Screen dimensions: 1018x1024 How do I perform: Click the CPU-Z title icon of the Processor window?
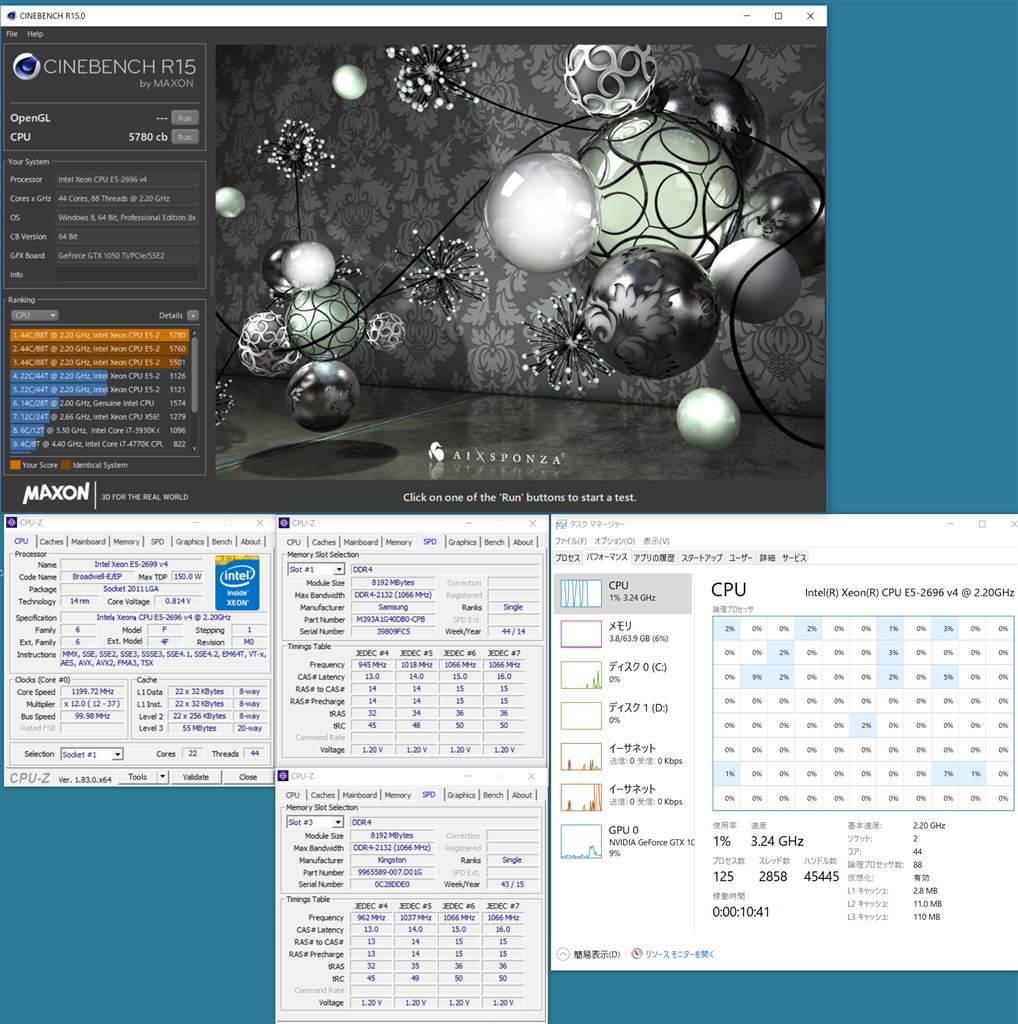coord(11,522)
